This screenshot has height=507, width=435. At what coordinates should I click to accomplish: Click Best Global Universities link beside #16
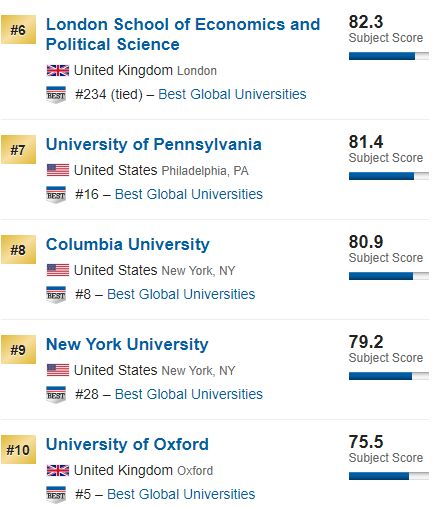tap(189, 194)
